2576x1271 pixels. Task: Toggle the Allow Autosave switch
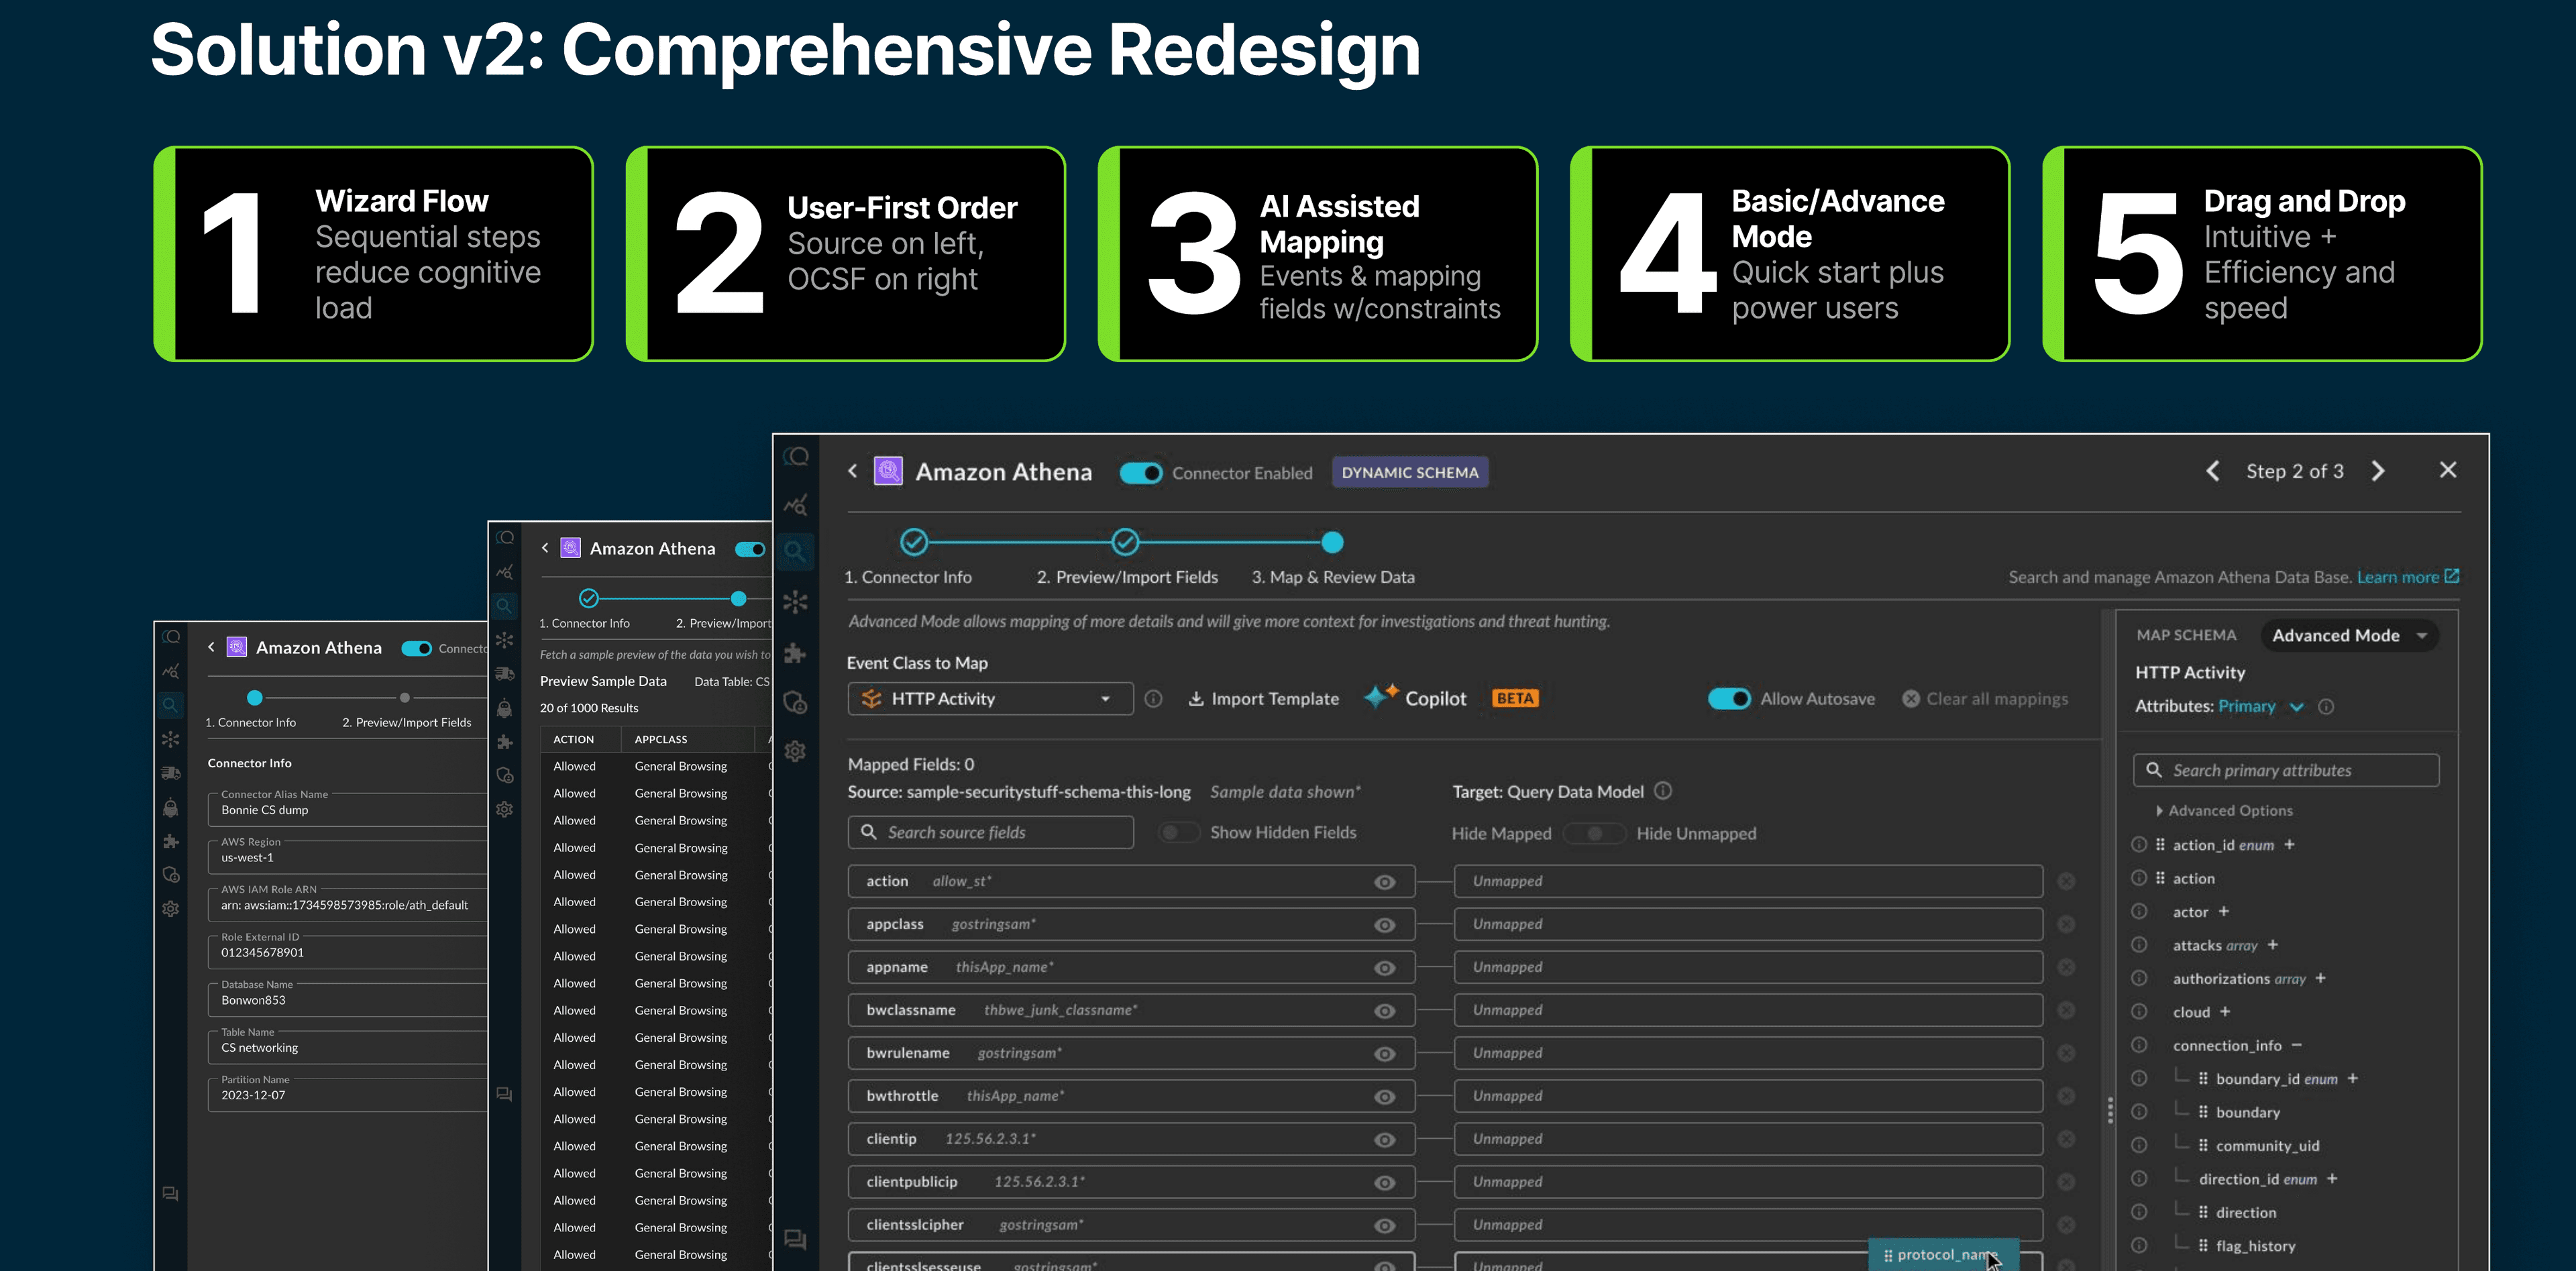coord(1729,699)
